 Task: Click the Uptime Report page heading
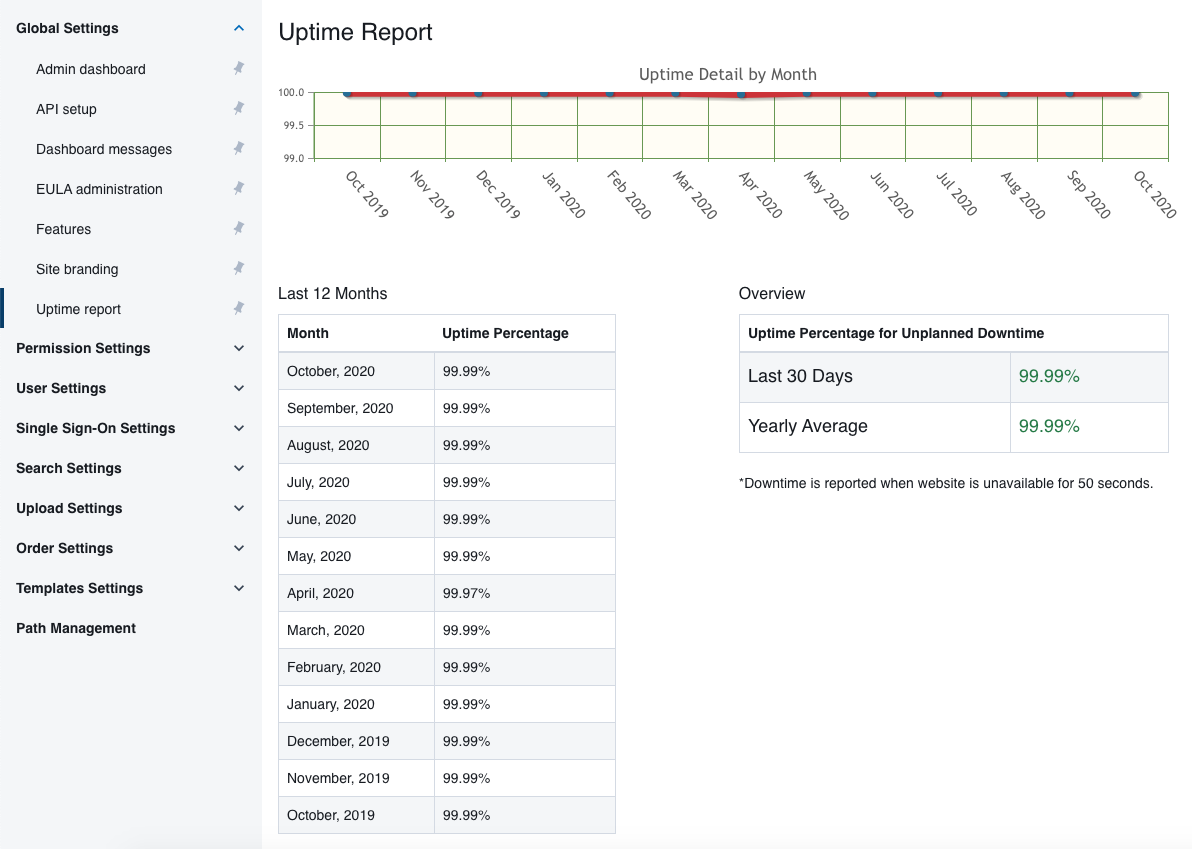pos(355,32)
